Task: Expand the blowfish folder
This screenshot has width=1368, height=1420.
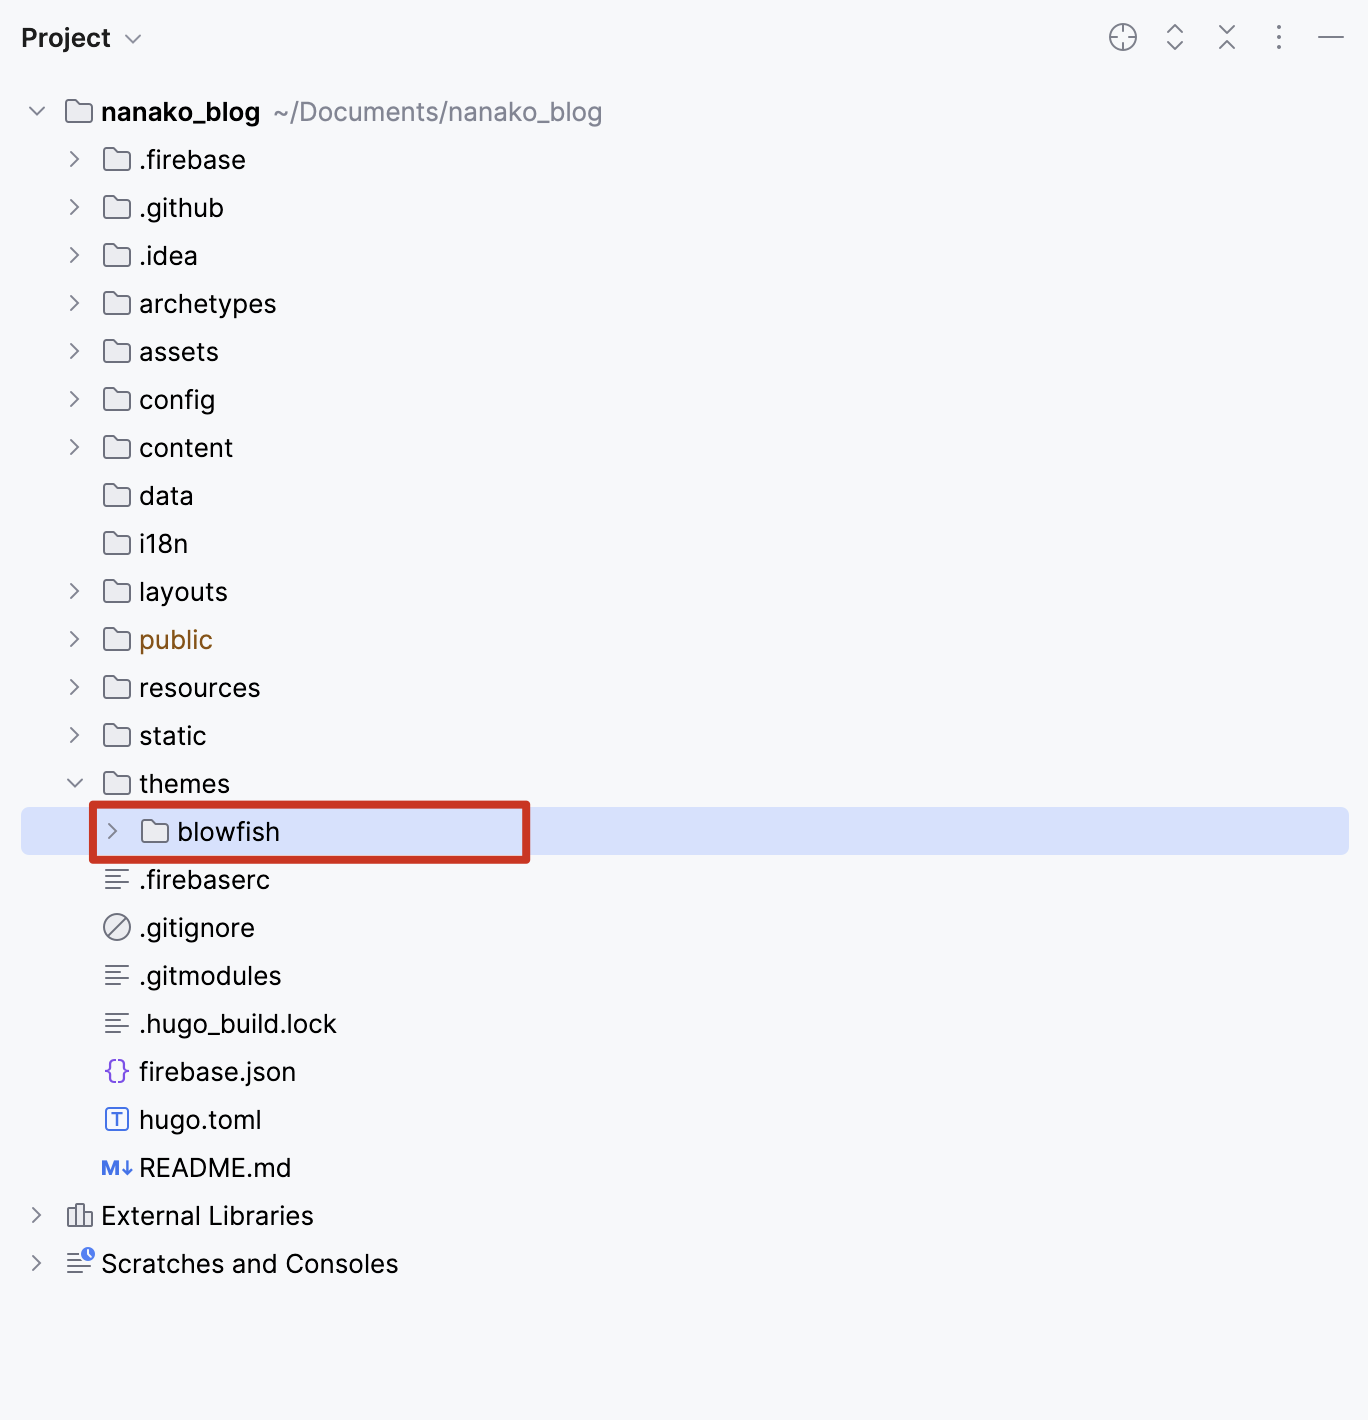Action: (x=113, y=832)
